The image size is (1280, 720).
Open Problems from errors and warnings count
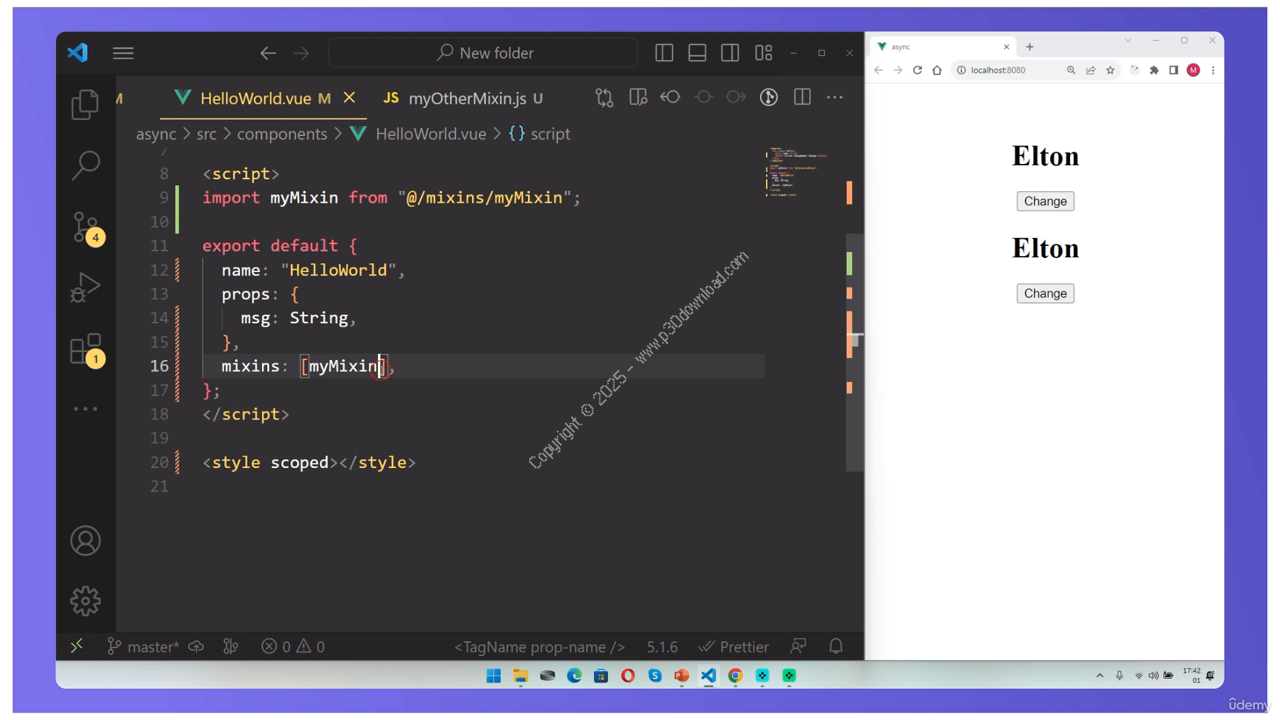(x=293, y=647)
